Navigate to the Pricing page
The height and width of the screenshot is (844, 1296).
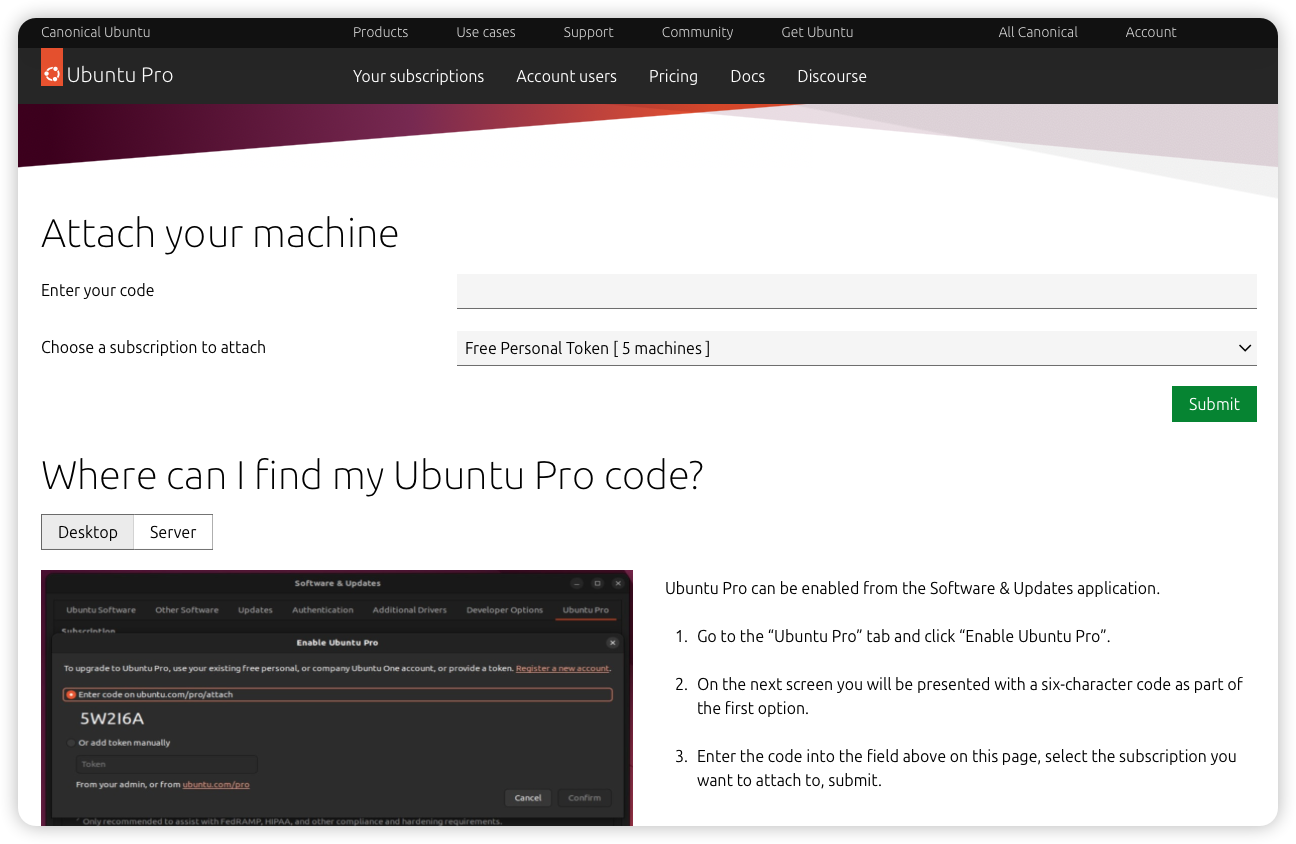pyautogui.click(x=673, y=76)
